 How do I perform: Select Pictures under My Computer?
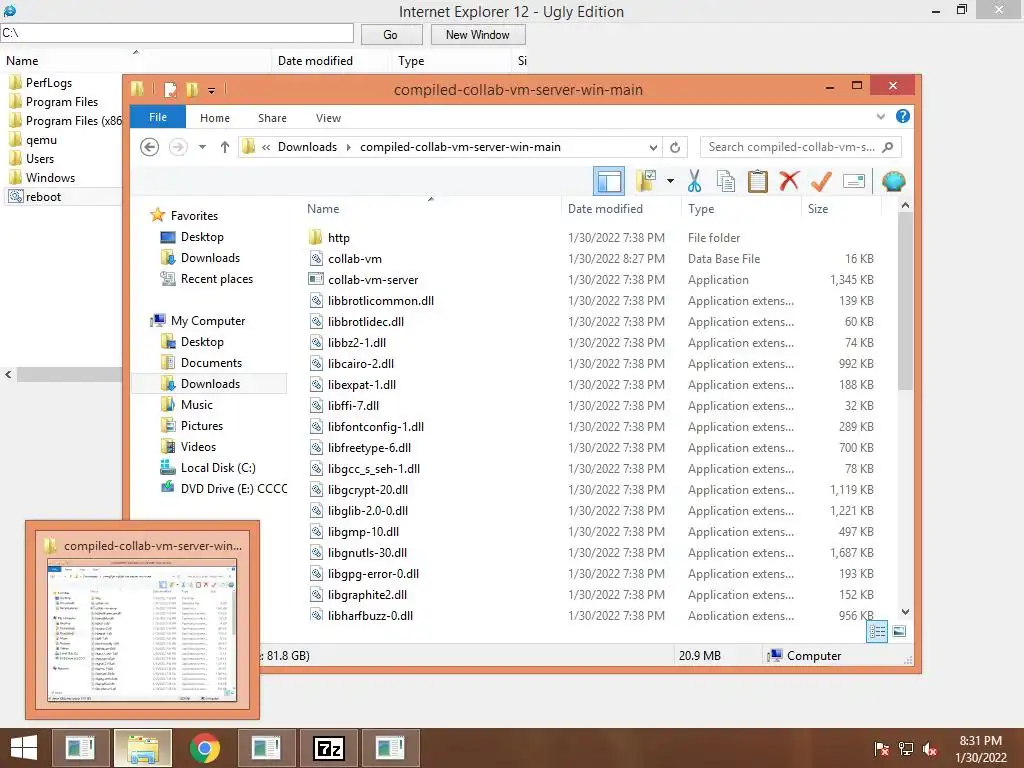pyautogui.click(x=202, y=426)
